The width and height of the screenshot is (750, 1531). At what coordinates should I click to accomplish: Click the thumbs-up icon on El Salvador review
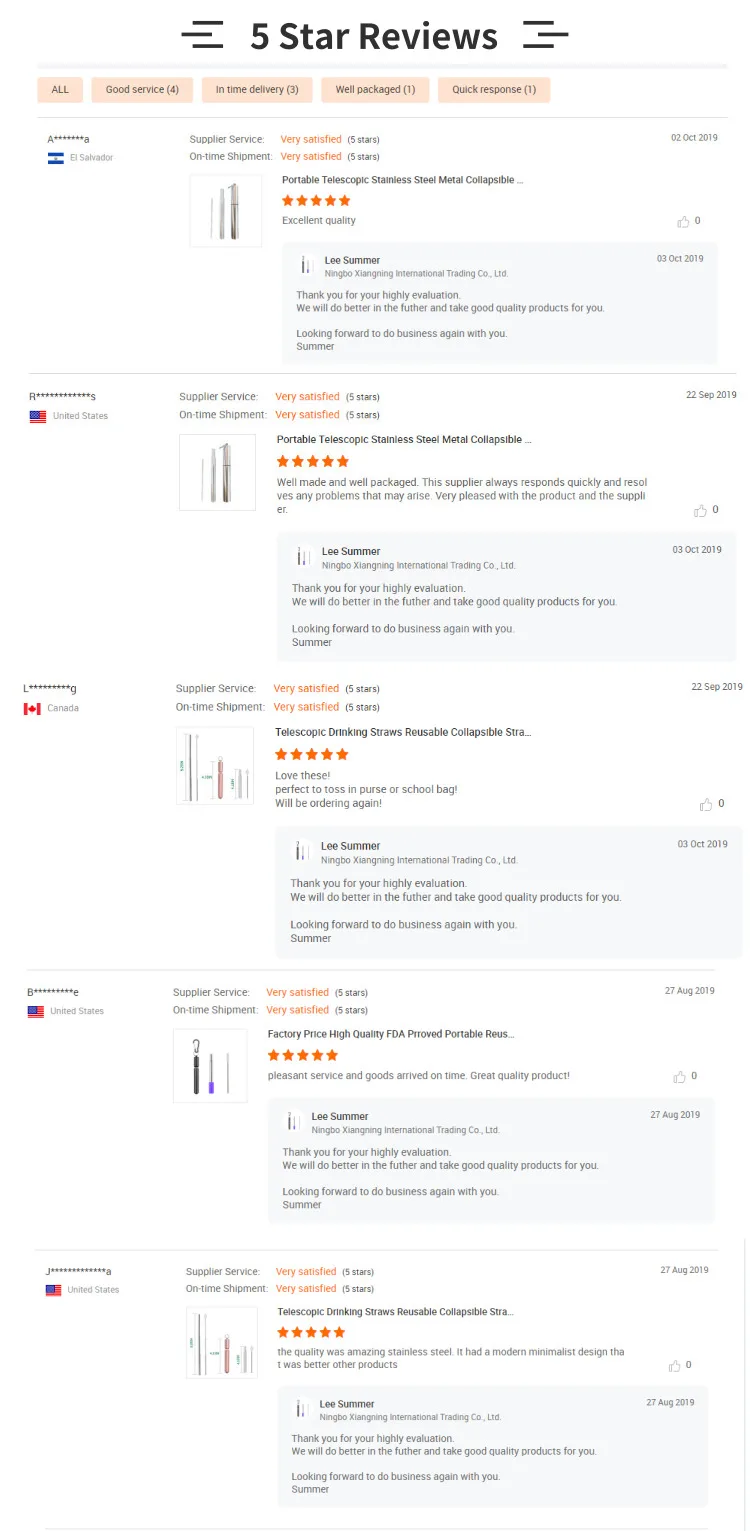(x=684, y=221)
